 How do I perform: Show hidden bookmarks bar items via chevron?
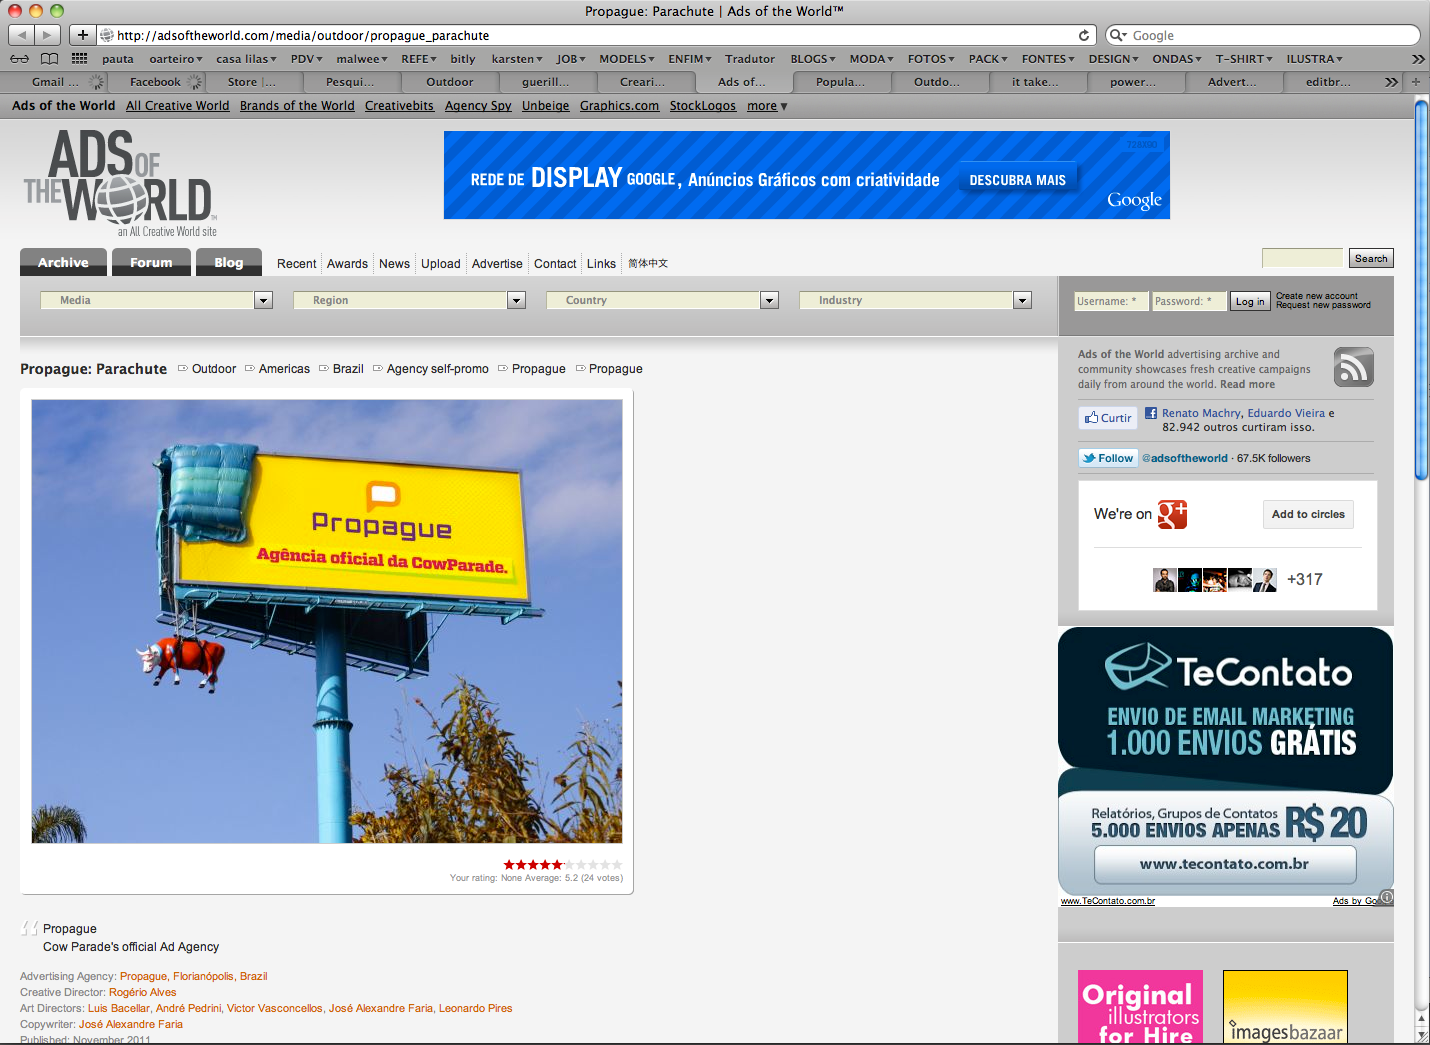pos(1417,59)
